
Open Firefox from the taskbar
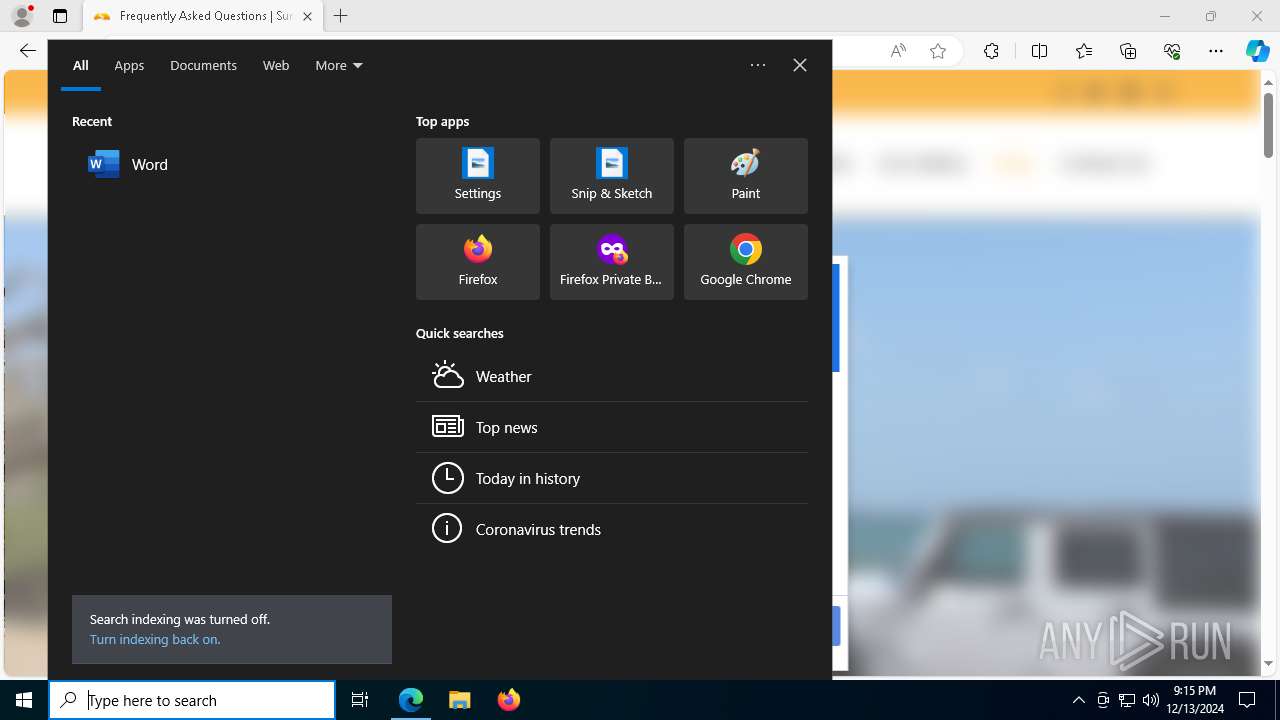click(509, 700)
